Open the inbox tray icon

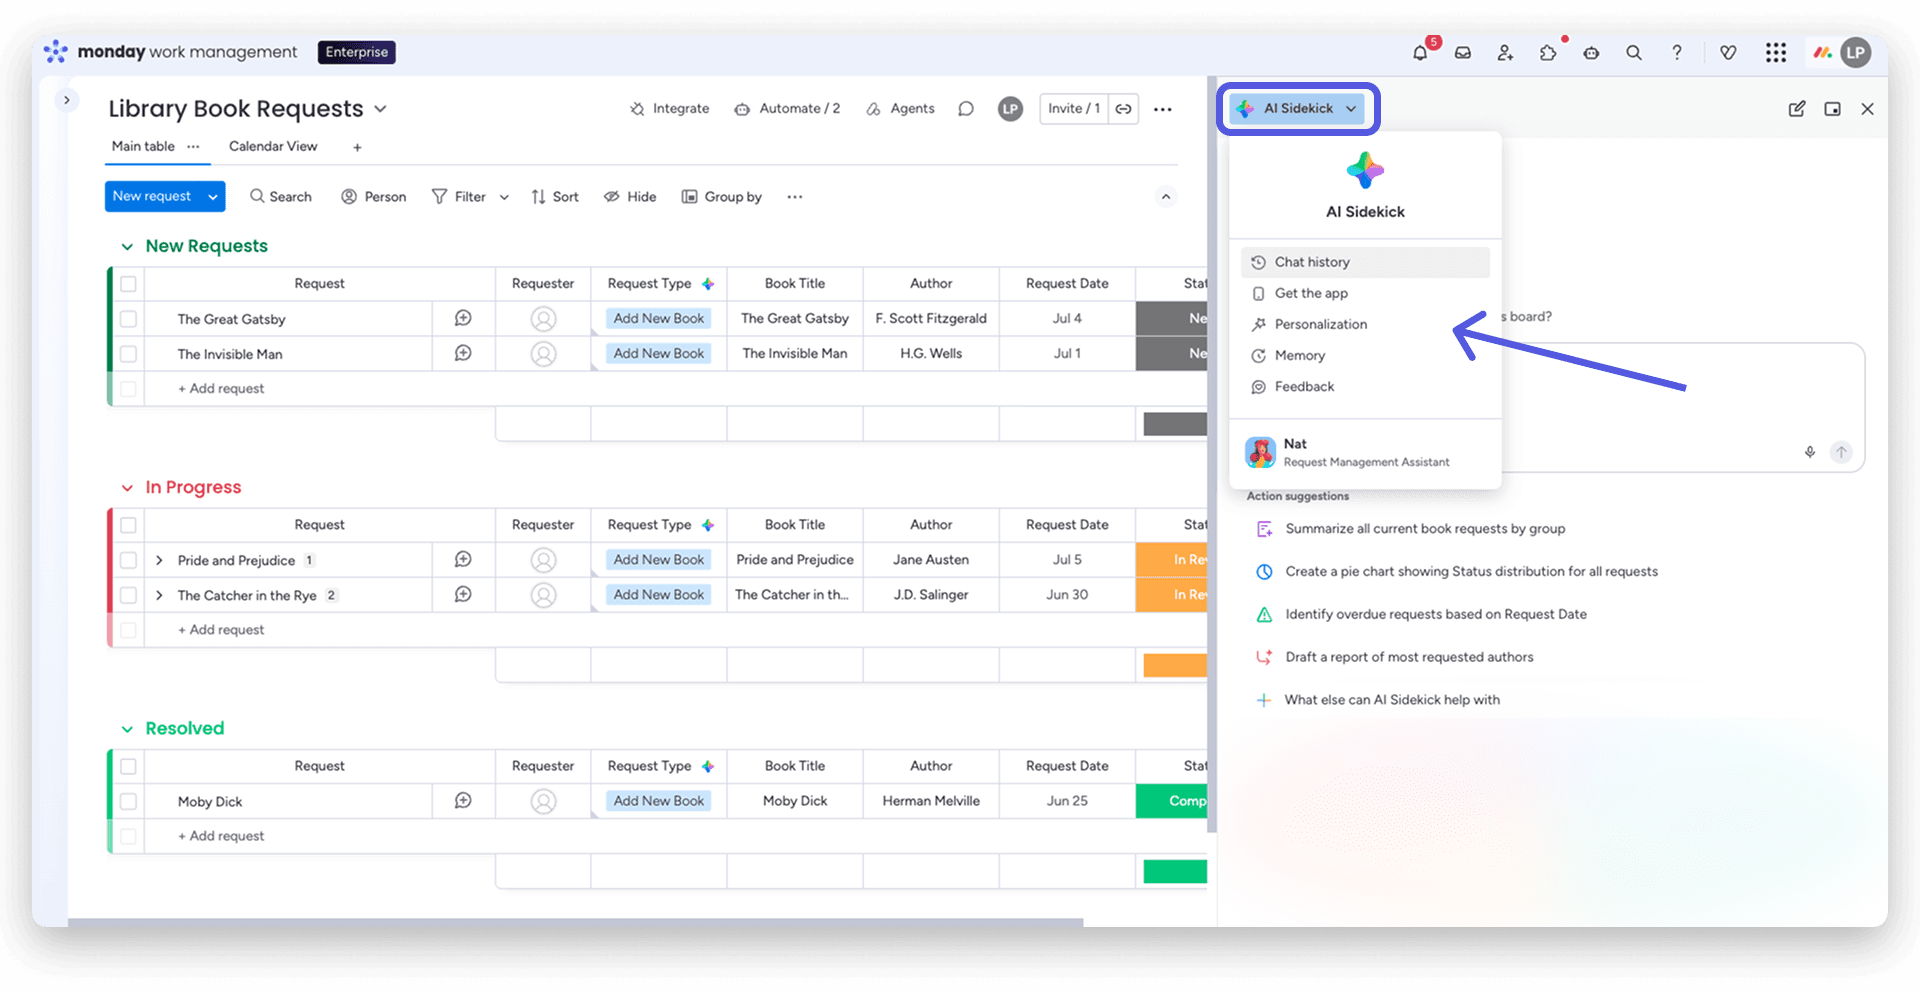[1463, 53]
